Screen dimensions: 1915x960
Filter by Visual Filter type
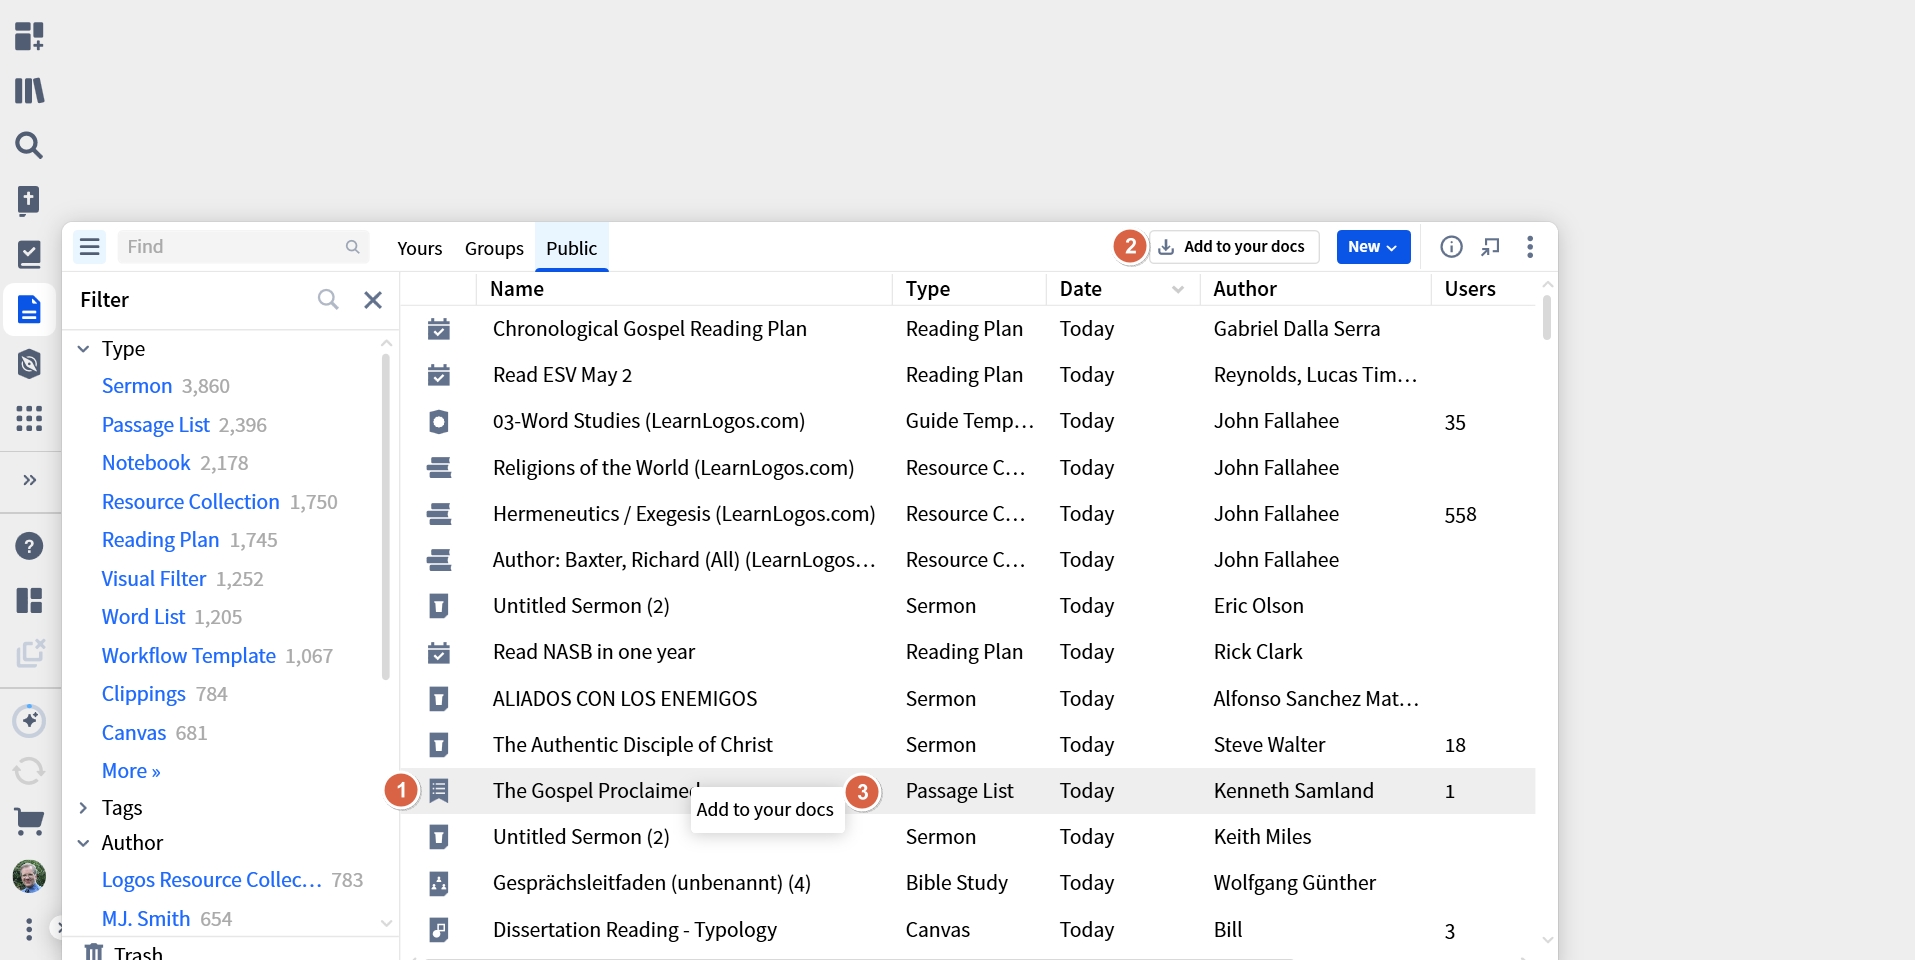[154, 579]
